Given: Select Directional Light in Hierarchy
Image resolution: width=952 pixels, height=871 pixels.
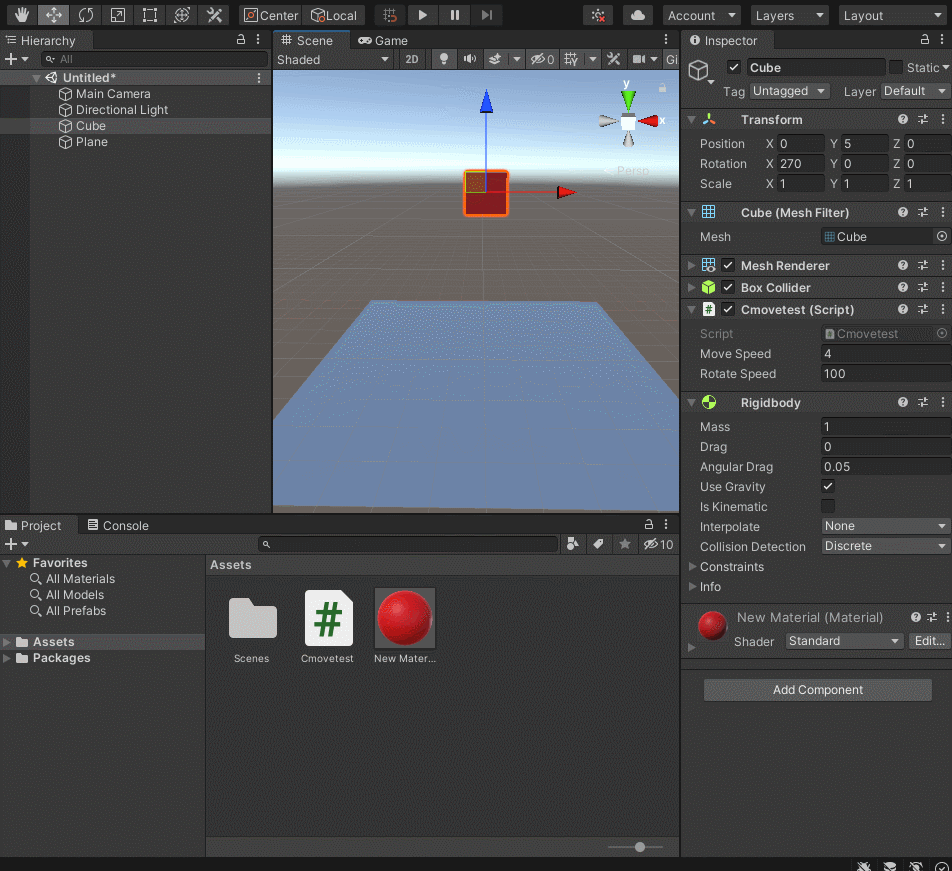Looking at the screenshot, I should pyautogui.click(x=121, y=110).
